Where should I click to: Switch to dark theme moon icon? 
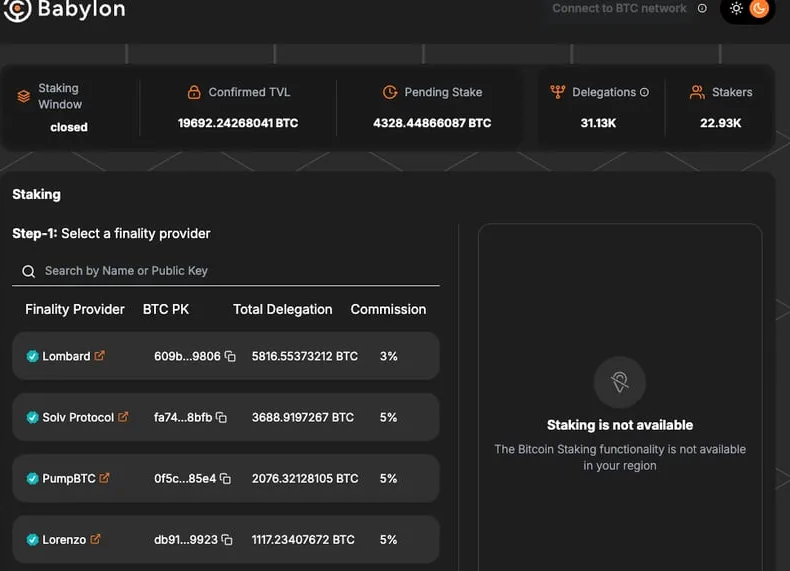759,9
